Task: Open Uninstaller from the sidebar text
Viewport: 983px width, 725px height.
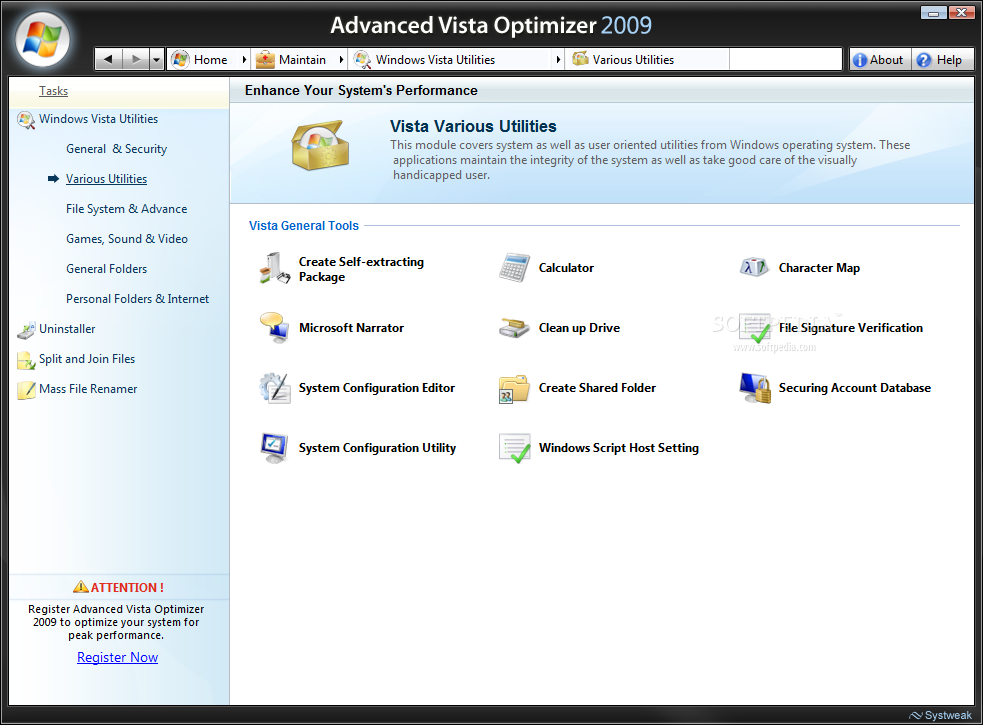Action: tap(67, 329)
